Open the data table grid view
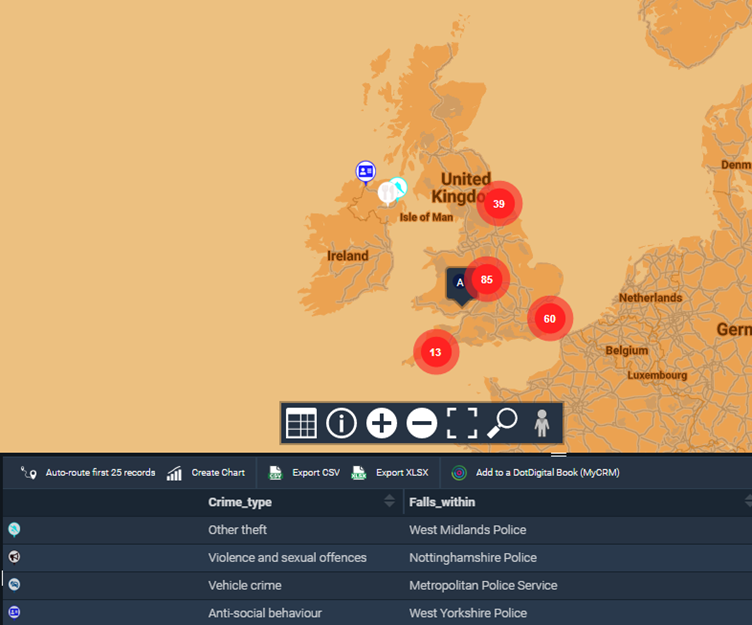752x625 pixels. coord(301,423)
